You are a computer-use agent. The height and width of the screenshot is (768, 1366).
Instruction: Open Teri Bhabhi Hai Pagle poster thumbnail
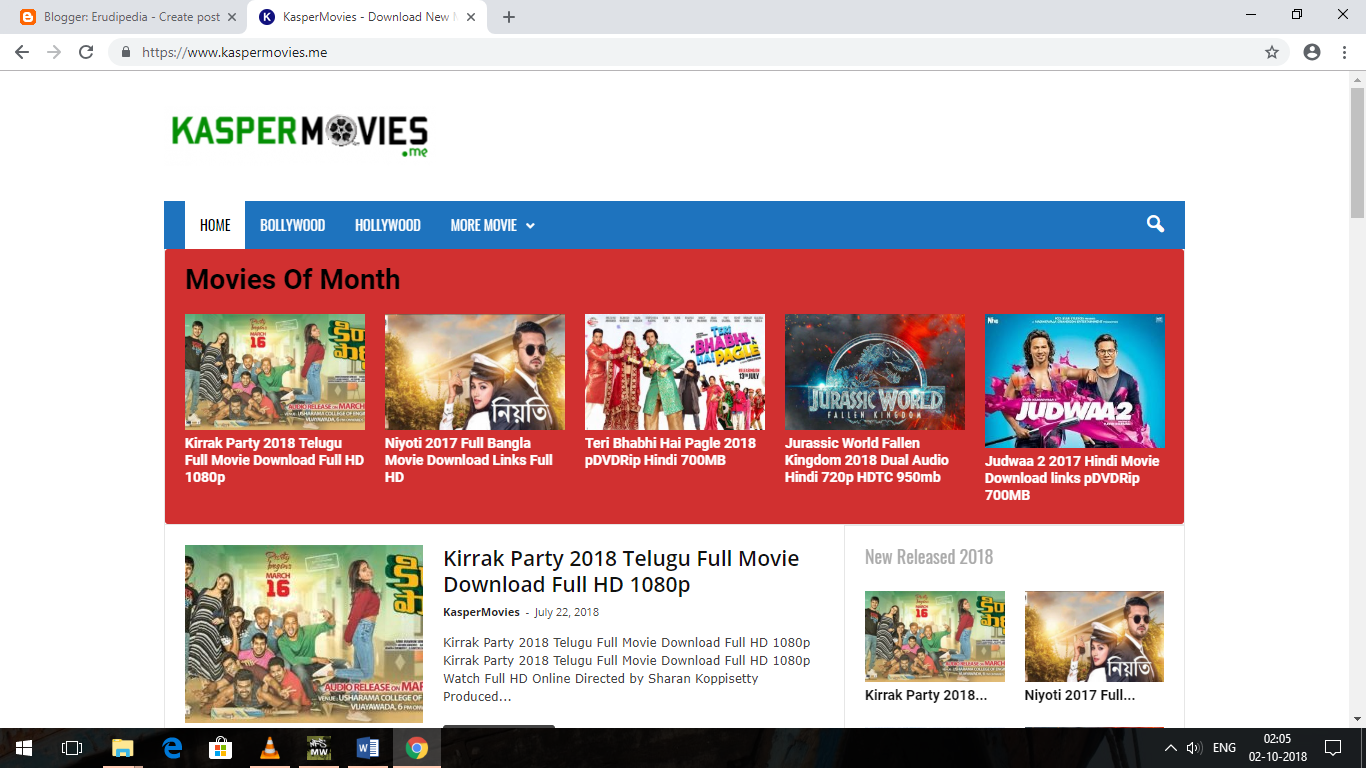[x=675, y=372]
